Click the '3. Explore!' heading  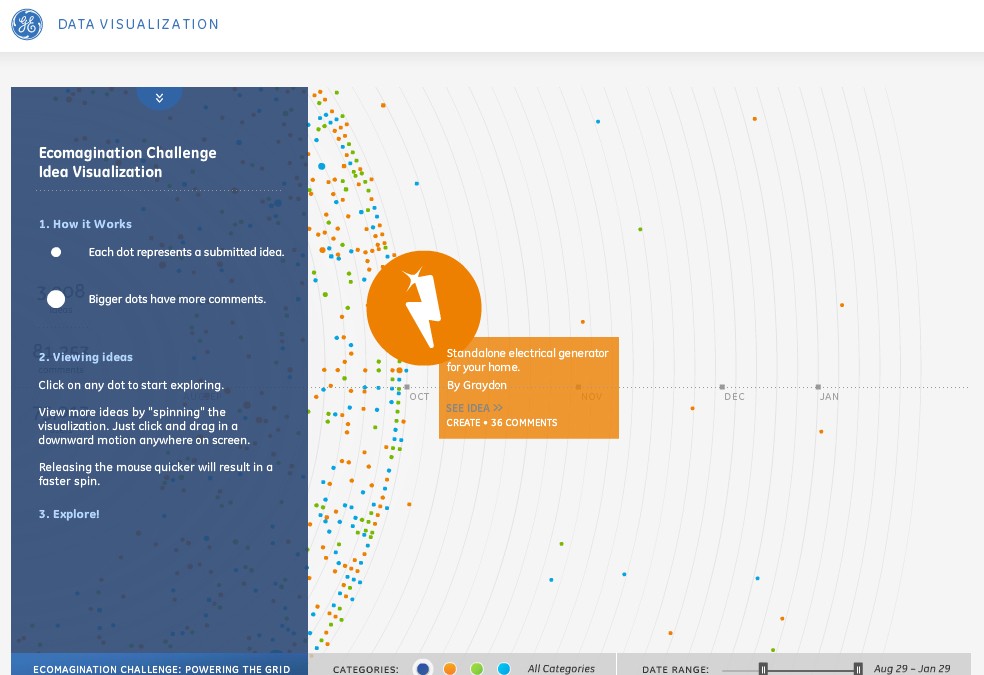click(x=69, y=514)
